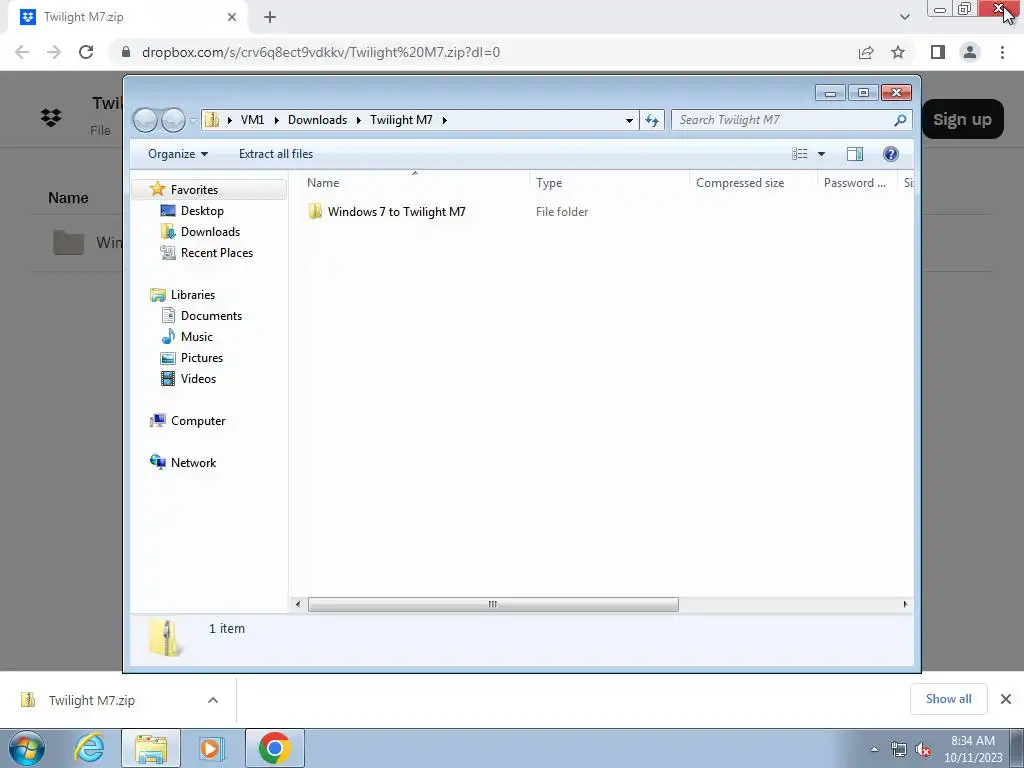The width and height of the screenshot is (1024, 768).
Task: Click Chrome back arrow
Action: coord(22,52)
